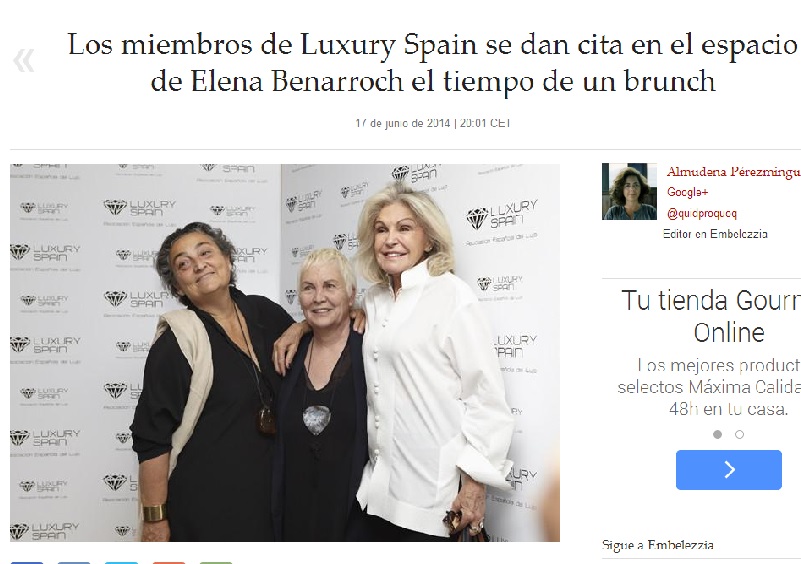Click the medium blue share button below the photo
Viewport: 801px width, 564px height.
[74, 562]
